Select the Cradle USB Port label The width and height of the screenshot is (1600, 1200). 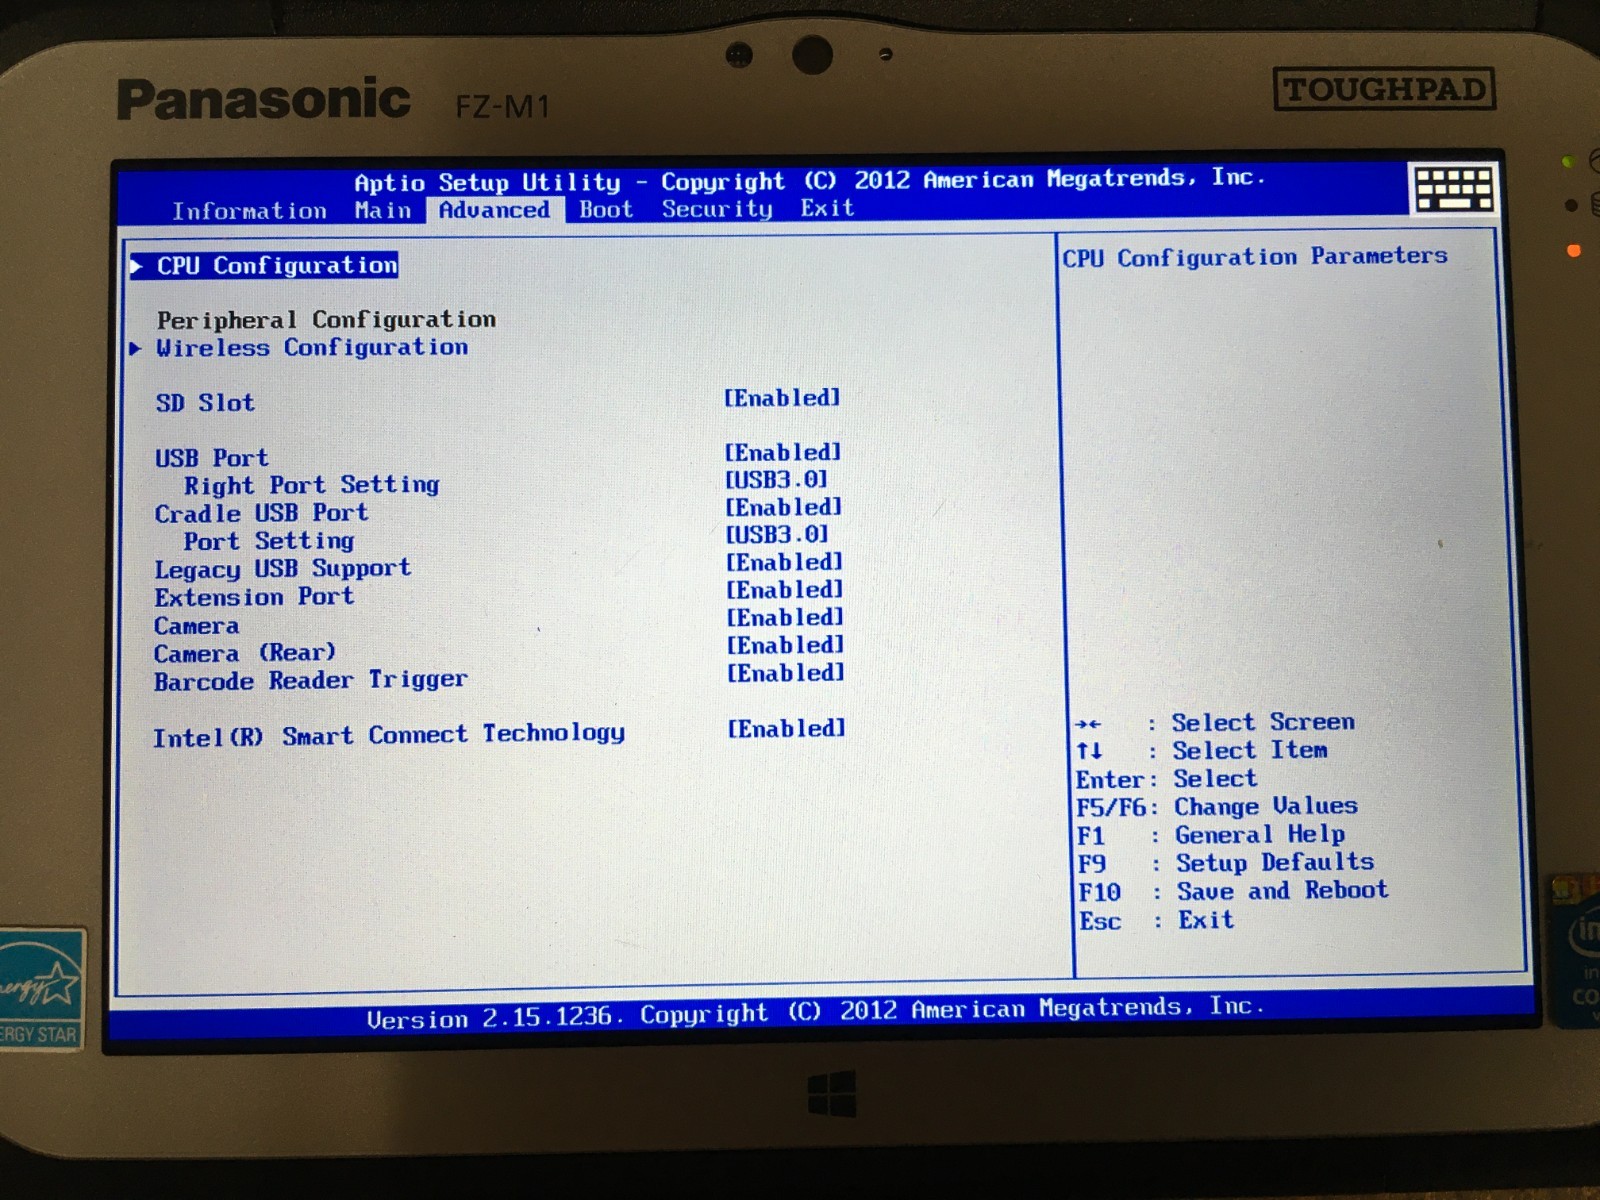261,513
